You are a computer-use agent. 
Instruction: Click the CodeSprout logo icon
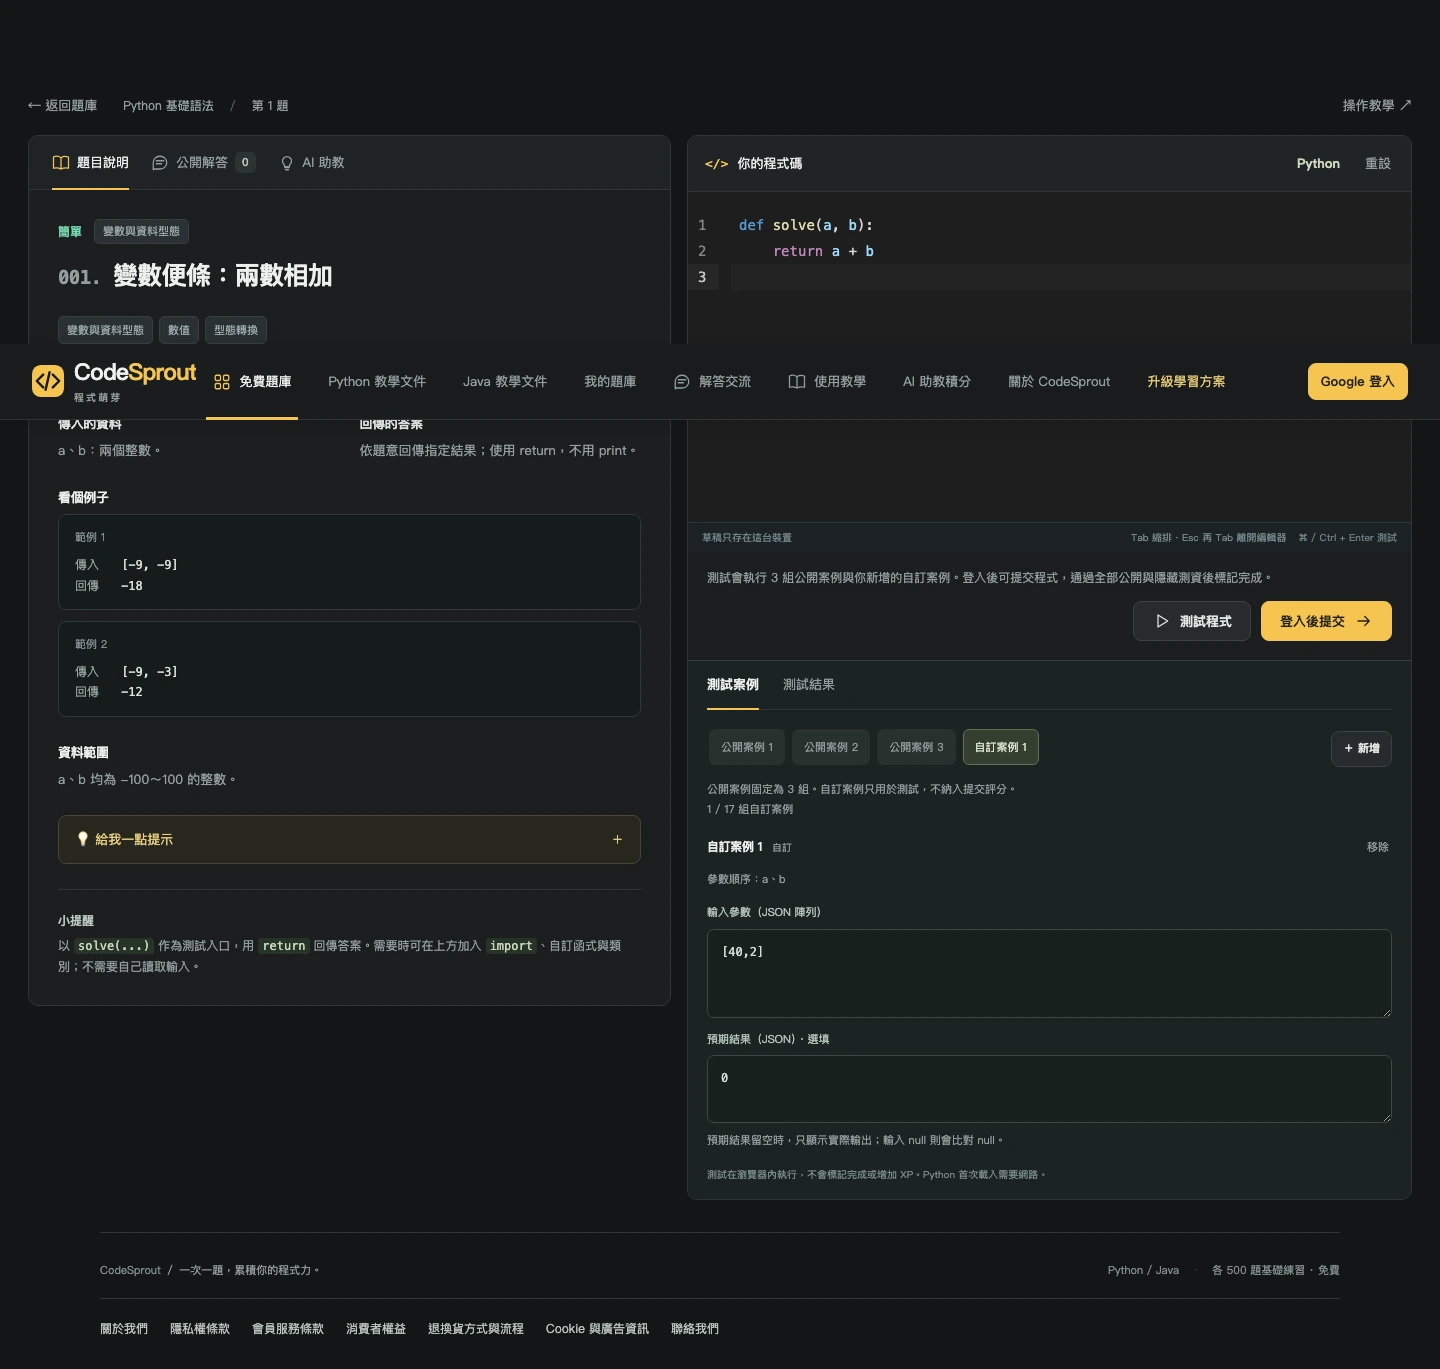tap(48, 381)
